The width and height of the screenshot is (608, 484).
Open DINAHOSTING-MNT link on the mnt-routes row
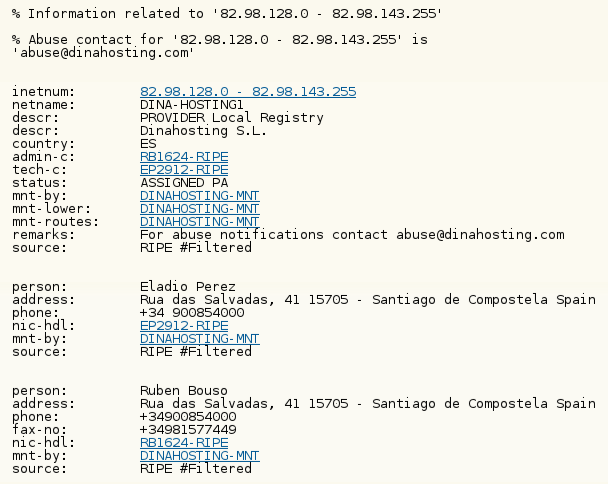tap(199, 222)
